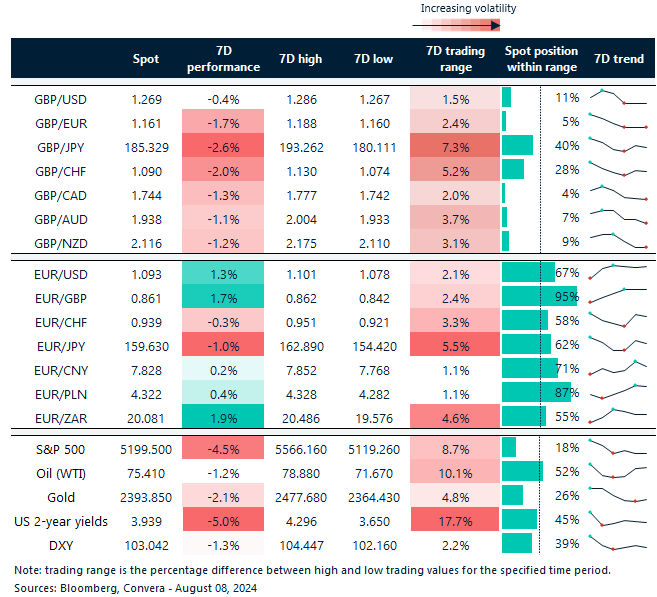Click the 10.1% Oil trading range cell
Viewport: 657px width, 597px height.
point(455,471)
